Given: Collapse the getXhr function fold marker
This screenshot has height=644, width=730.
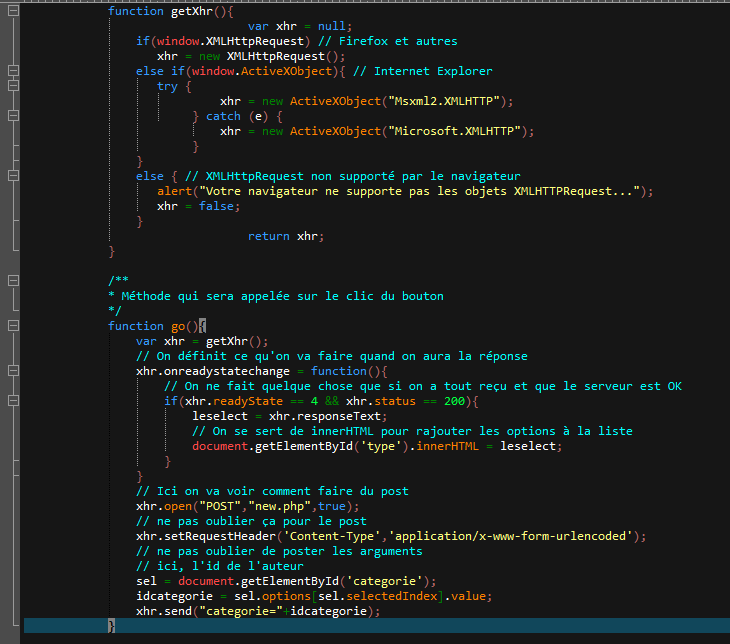Looking at the screenshot, I should (12, 11).
